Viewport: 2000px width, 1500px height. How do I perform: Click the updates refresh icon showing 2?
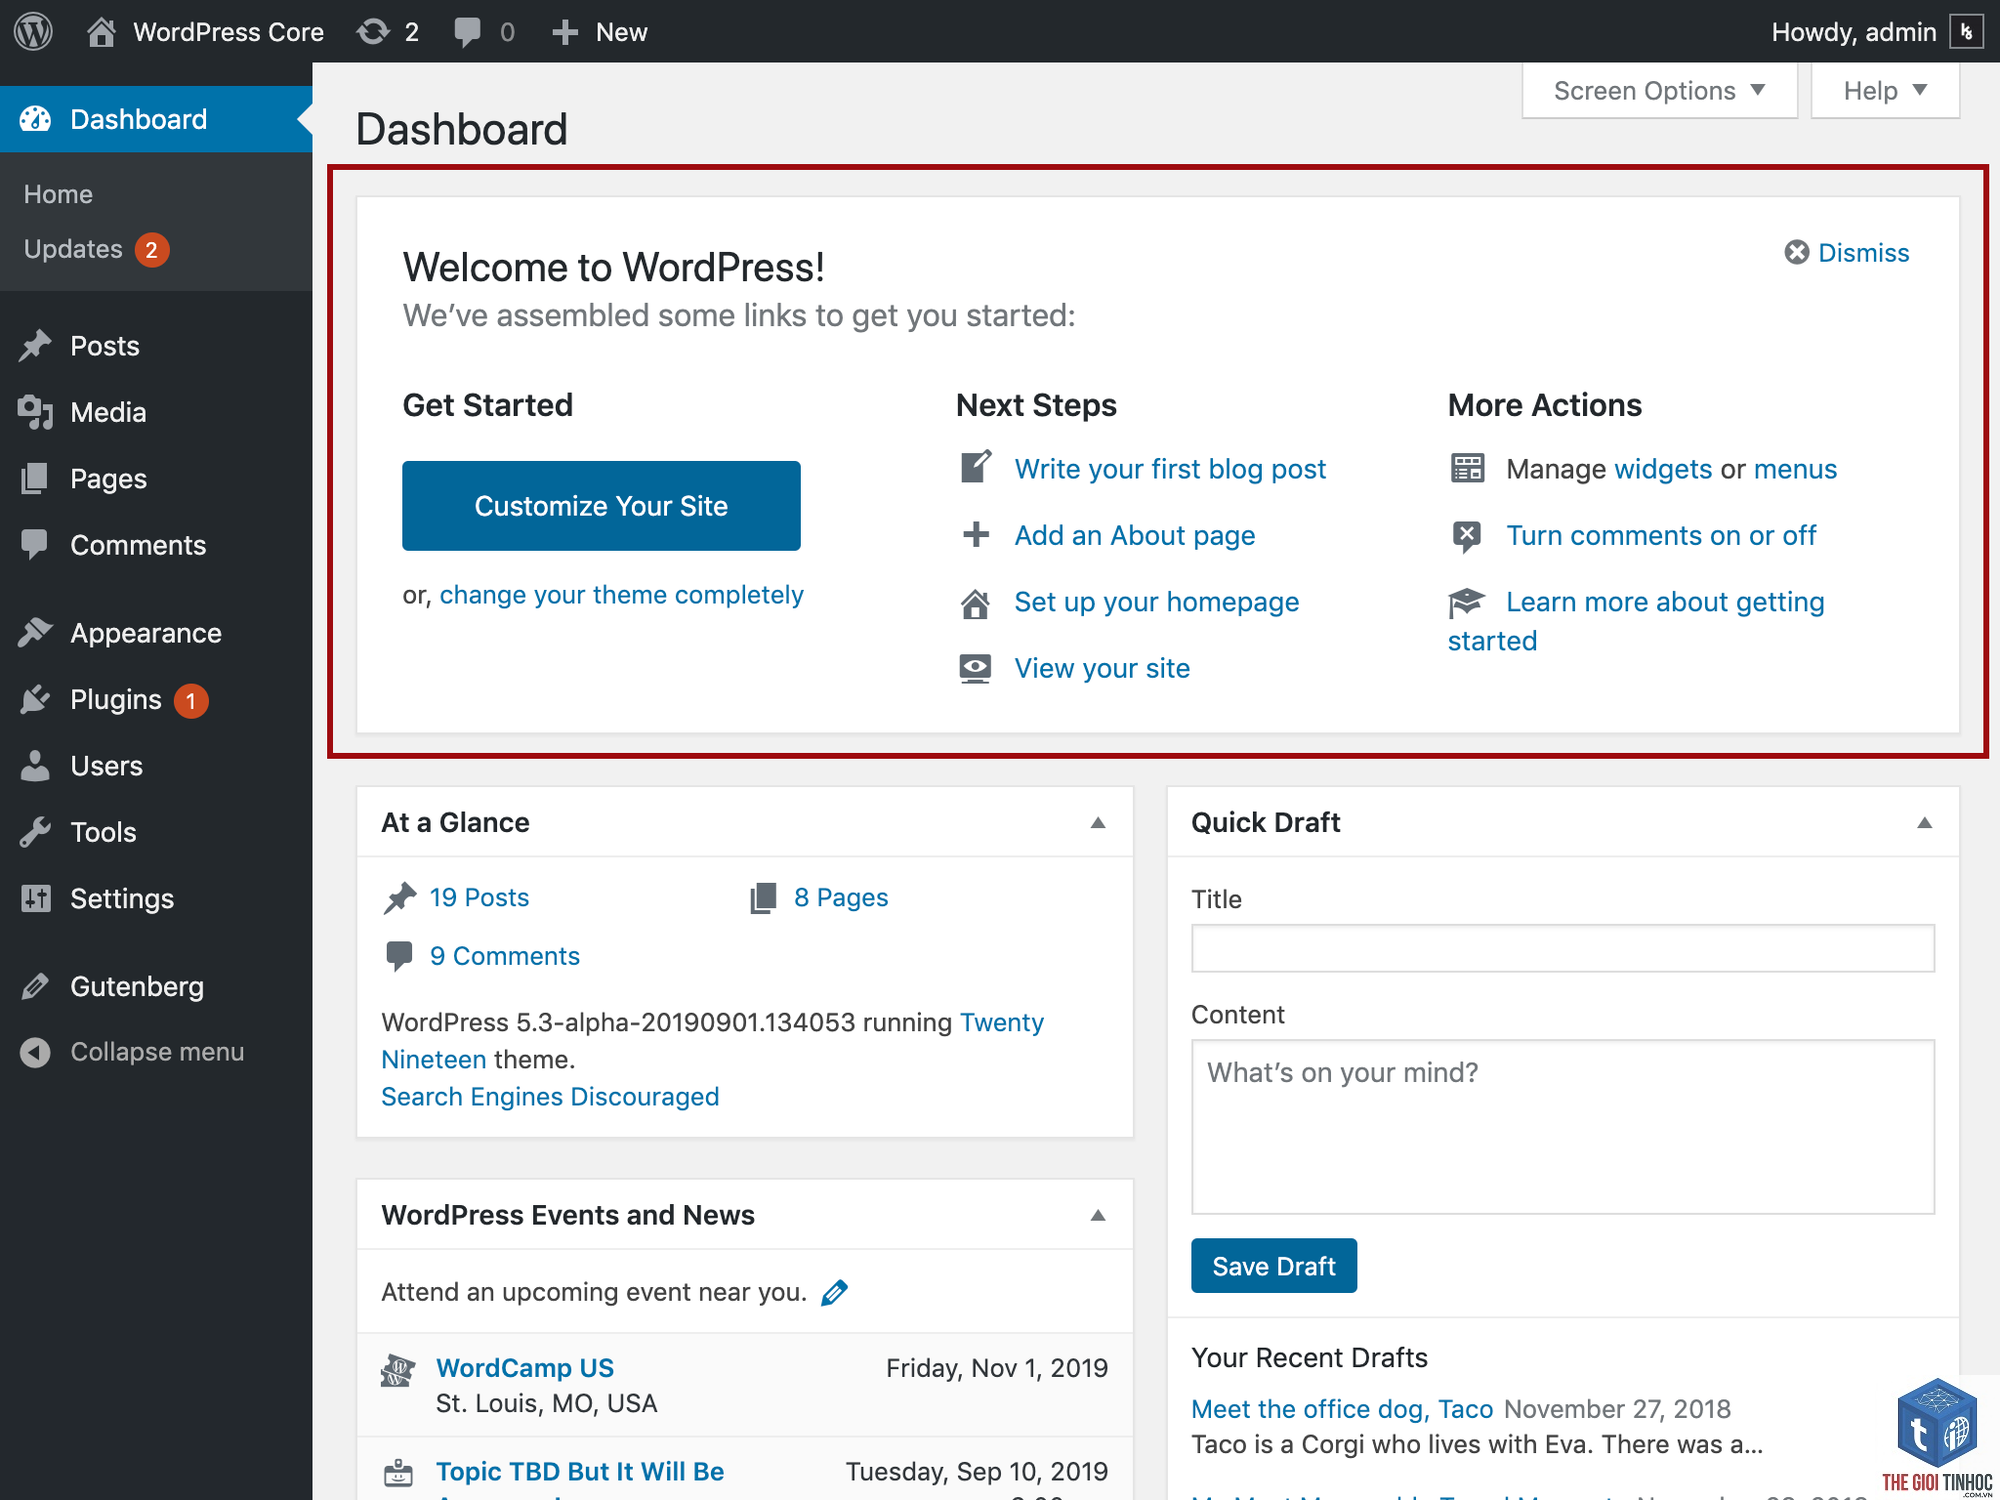click(374, 32)
